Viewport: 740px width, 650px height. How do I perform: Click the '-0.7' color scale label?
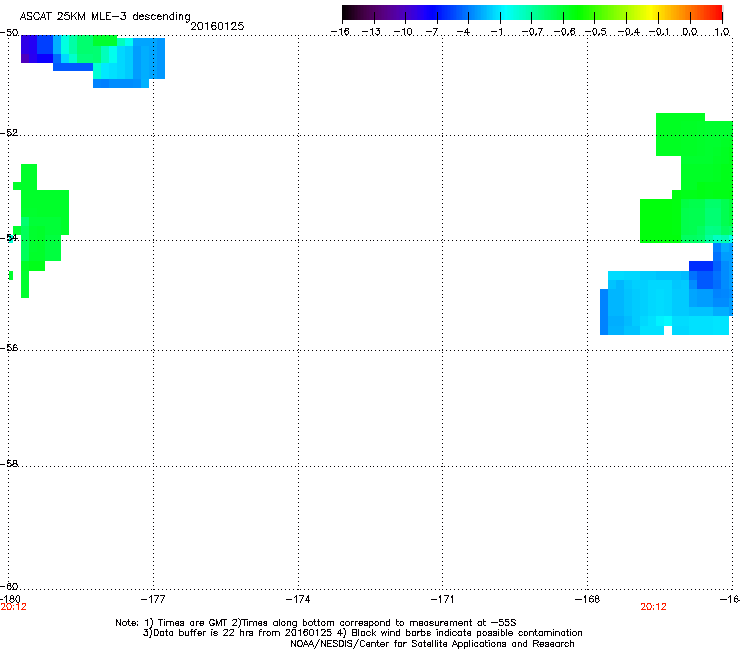(532, 32)
